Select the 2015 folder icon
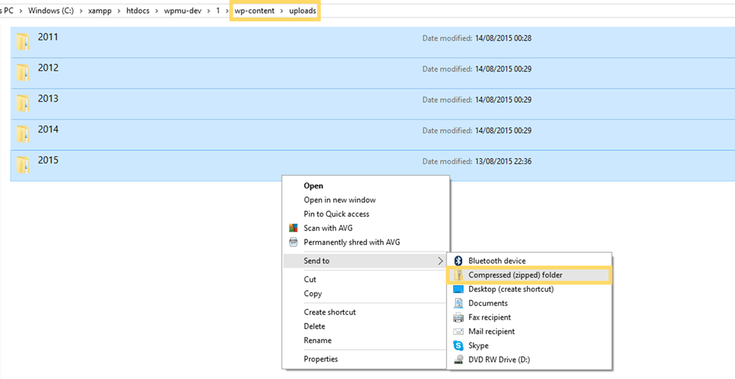 pos(23,165)
